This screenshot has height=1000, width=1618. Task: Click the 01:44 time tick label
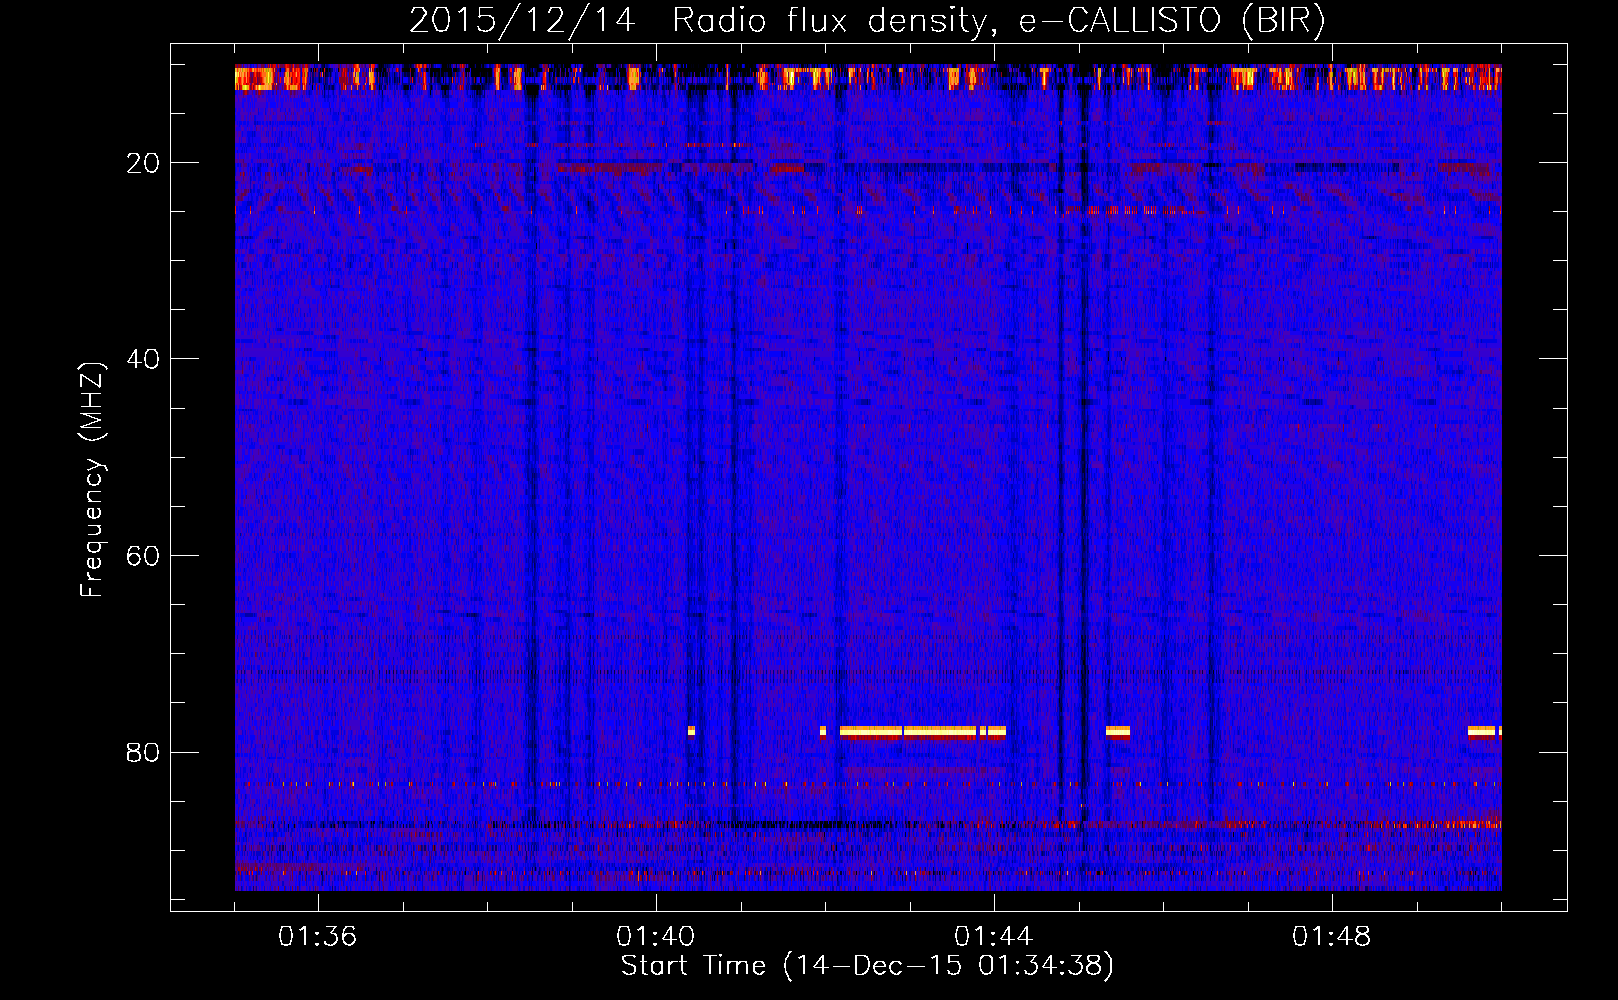click(x=994, y=937)
